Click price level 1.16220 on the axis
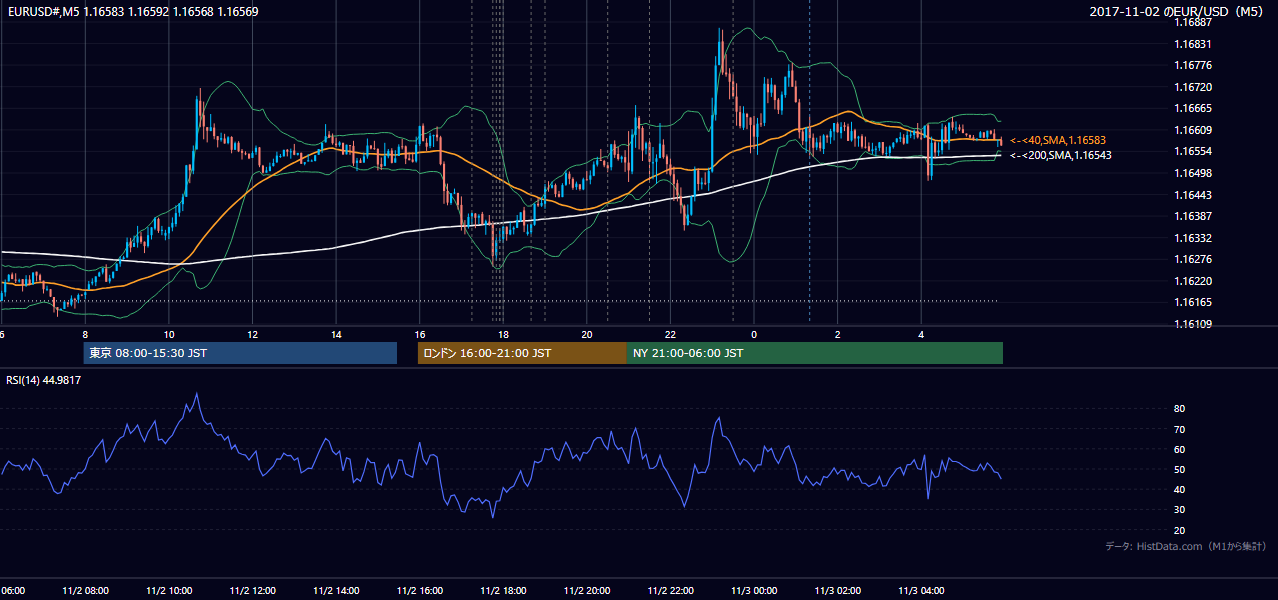1278x600 pixels. pyautogui.click(x=1193, y=282)
